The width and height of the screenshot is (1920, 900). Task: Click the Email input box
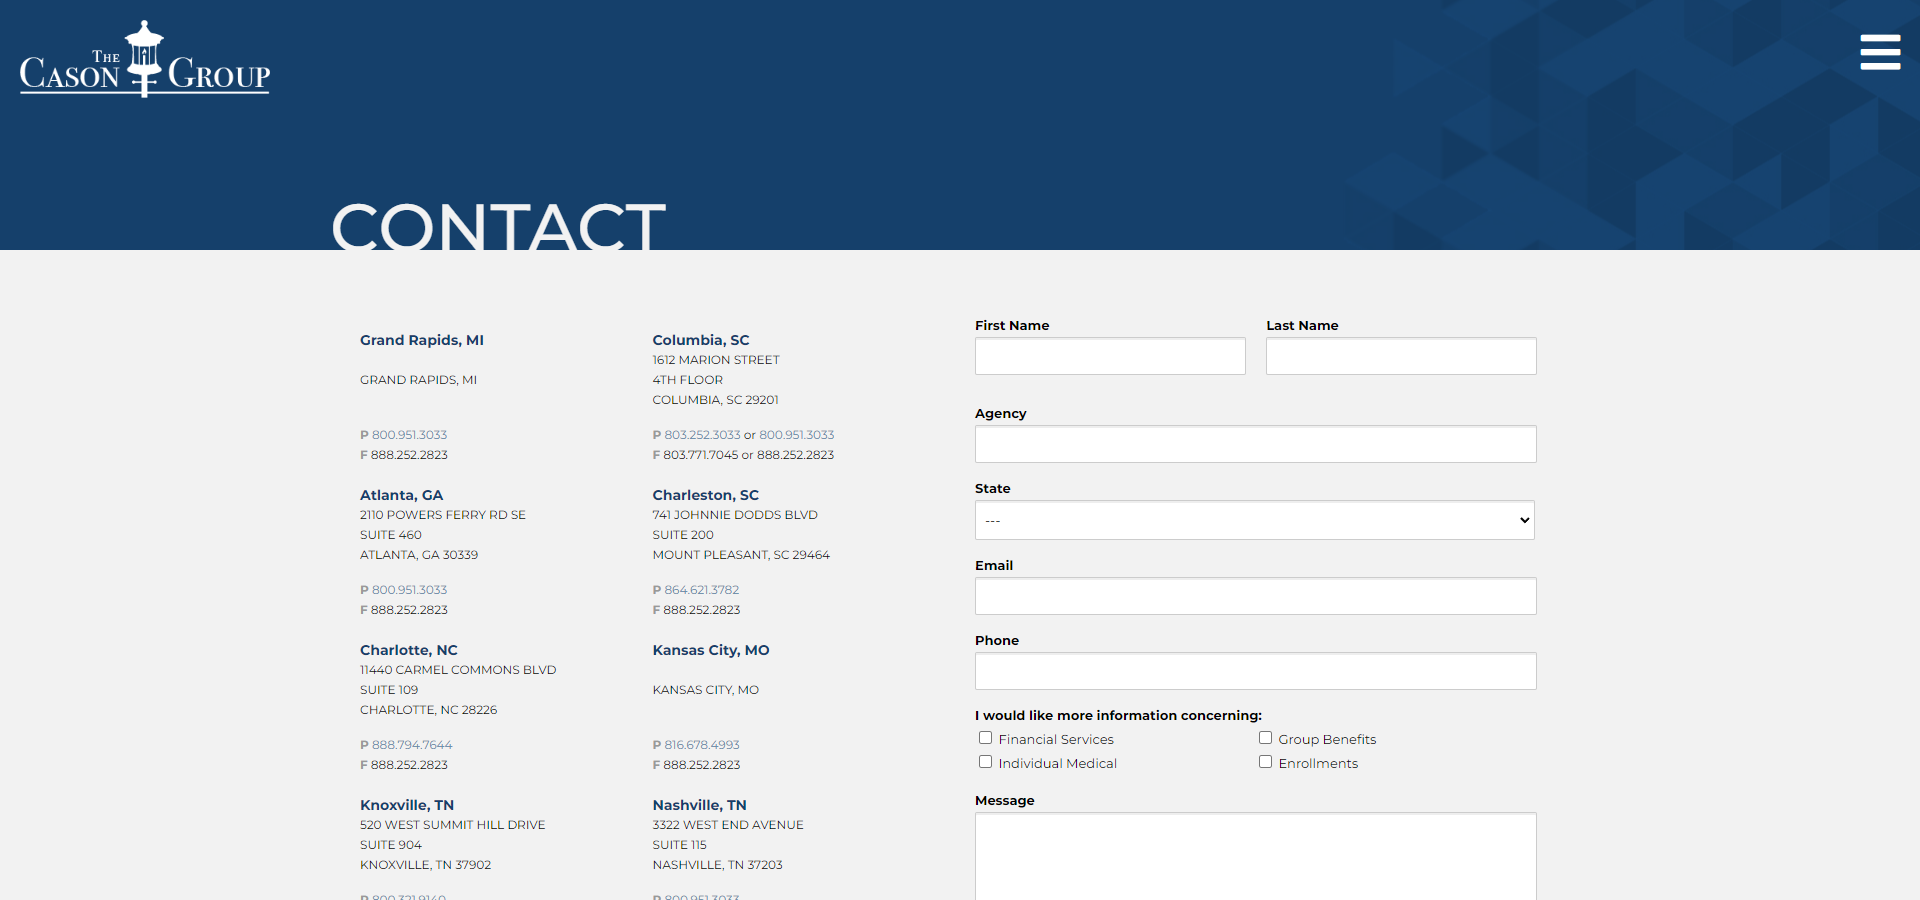click(x=1255, y=596)
